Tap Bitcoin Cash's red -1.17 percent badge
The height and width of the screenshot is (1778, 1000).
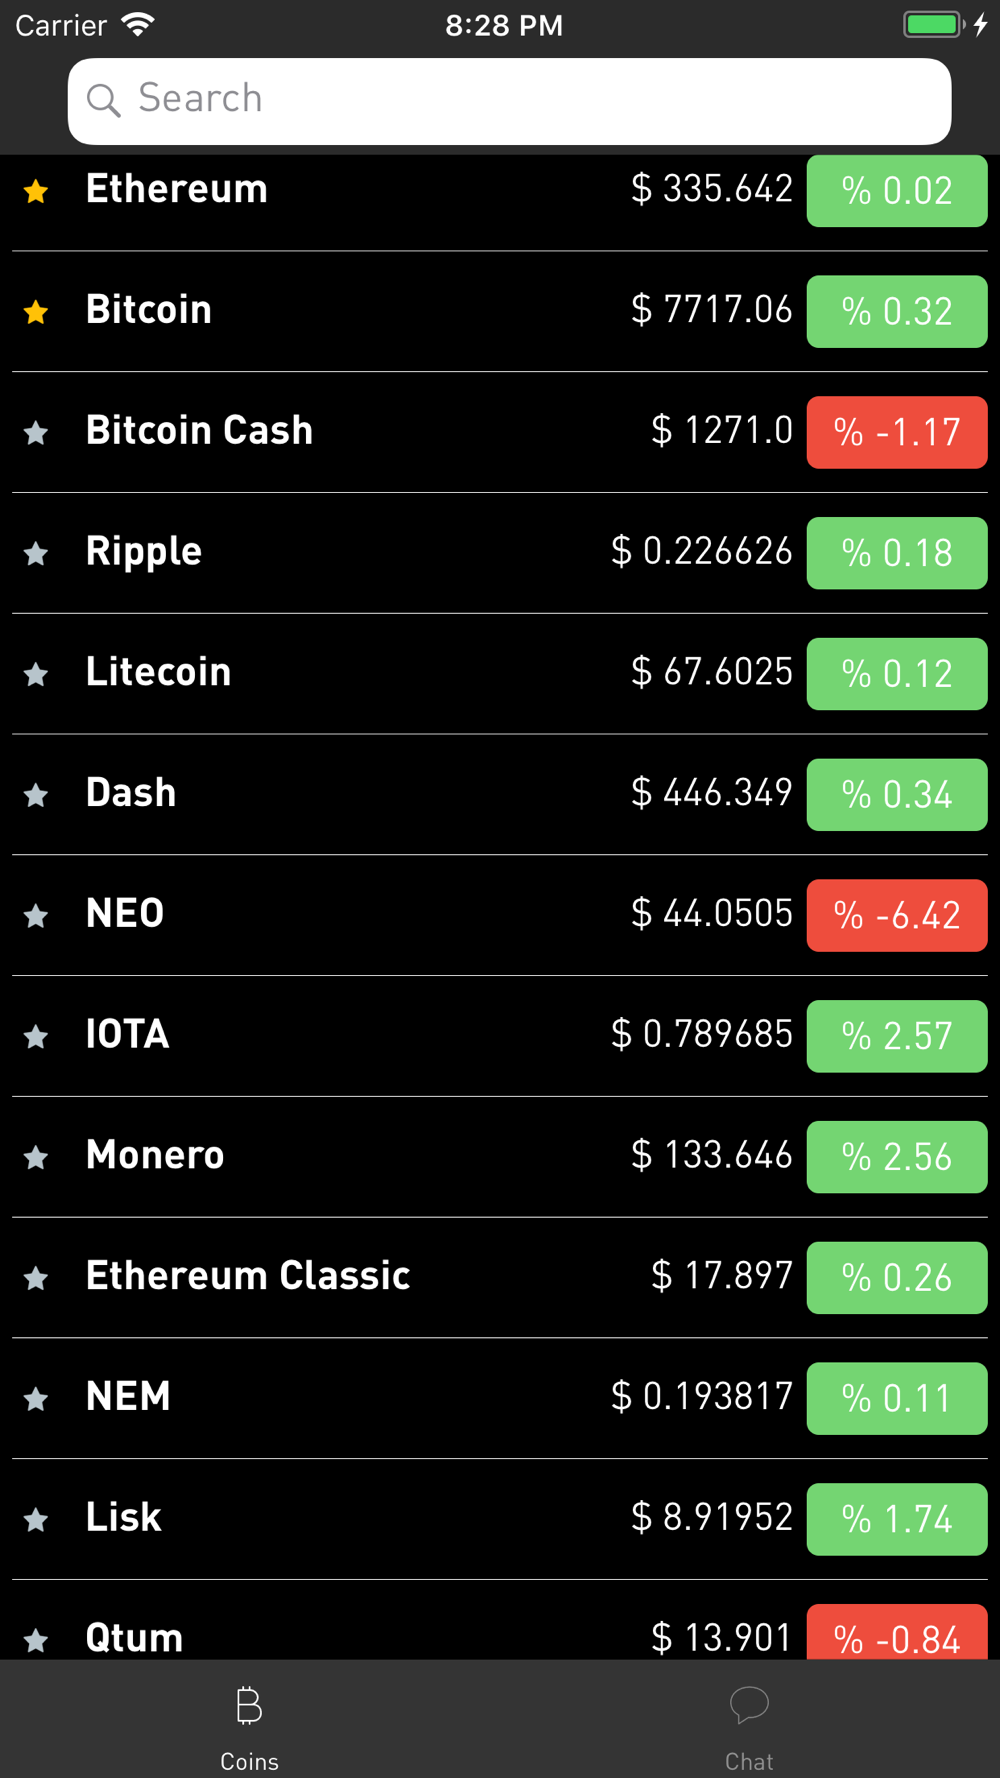pyautogui.click(x=897, y=432)
